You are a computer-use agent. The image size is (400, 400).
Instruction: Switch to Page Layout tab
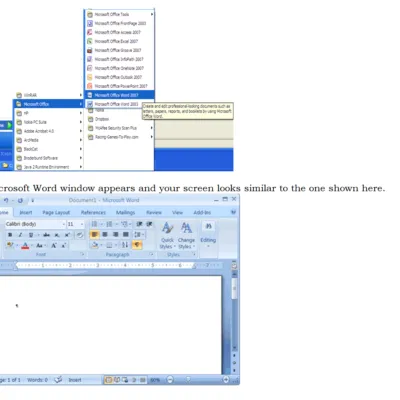click(x=56, y=213)
